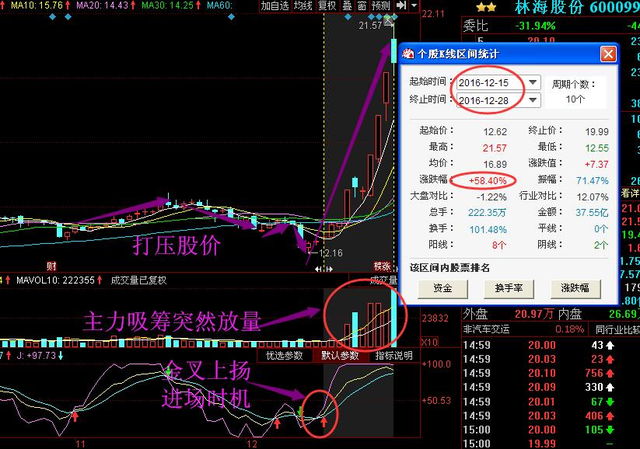Click the two gold star rating icon
The height and width of the screenshot is (449, 640).
[486, 7]
